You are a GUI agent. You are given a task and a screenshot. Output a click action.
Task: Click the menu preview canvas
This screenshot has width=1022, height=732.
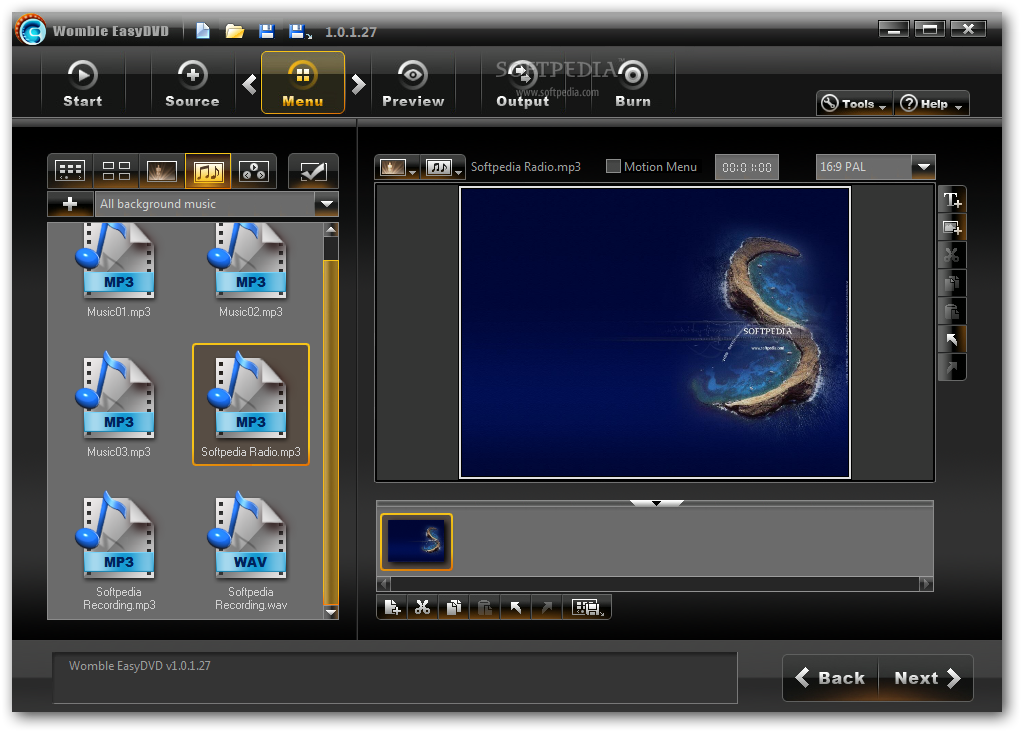click(655, 332)
